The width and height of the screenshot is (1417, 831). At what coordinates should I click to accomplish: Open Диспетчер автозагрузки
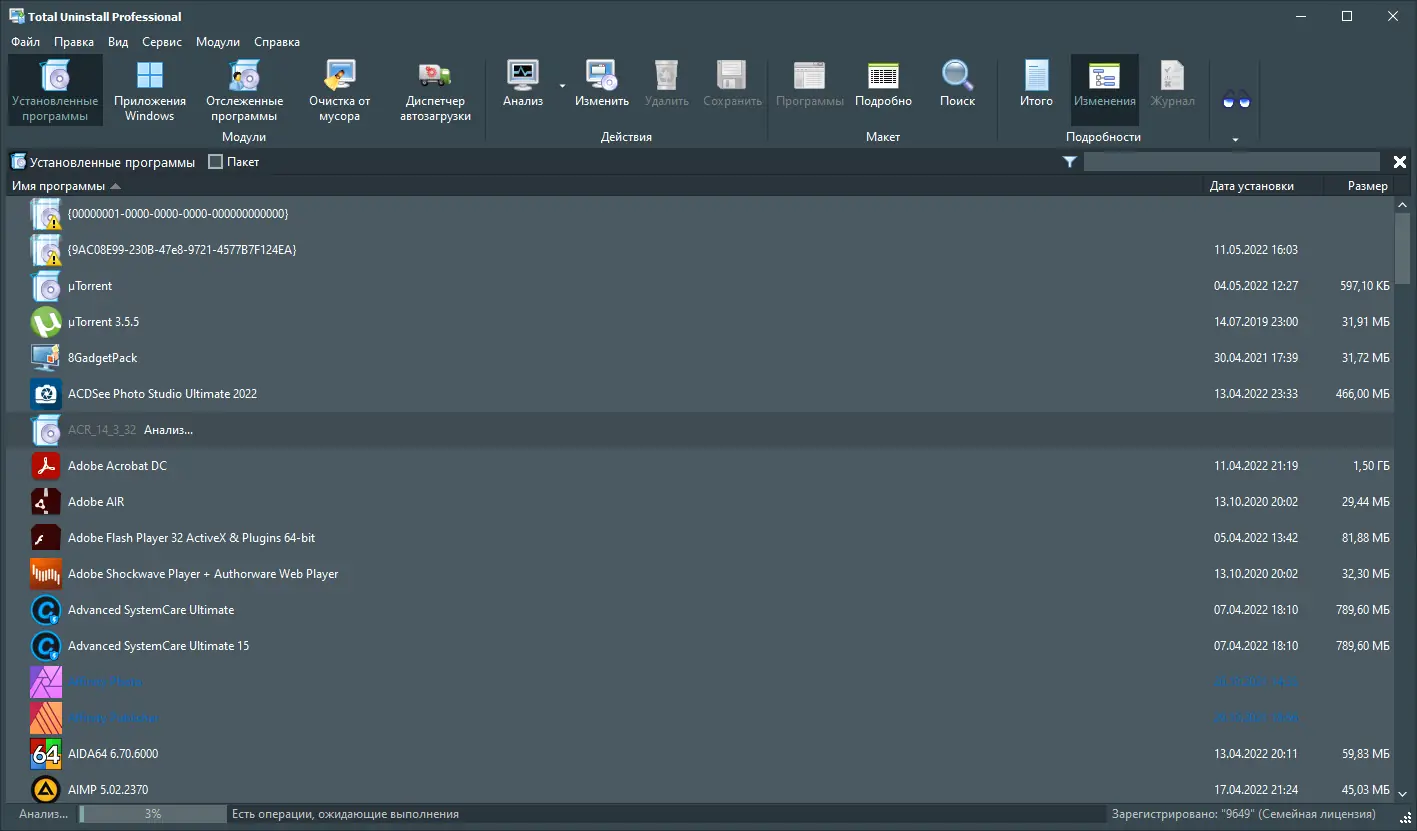[x=435, y=90]
